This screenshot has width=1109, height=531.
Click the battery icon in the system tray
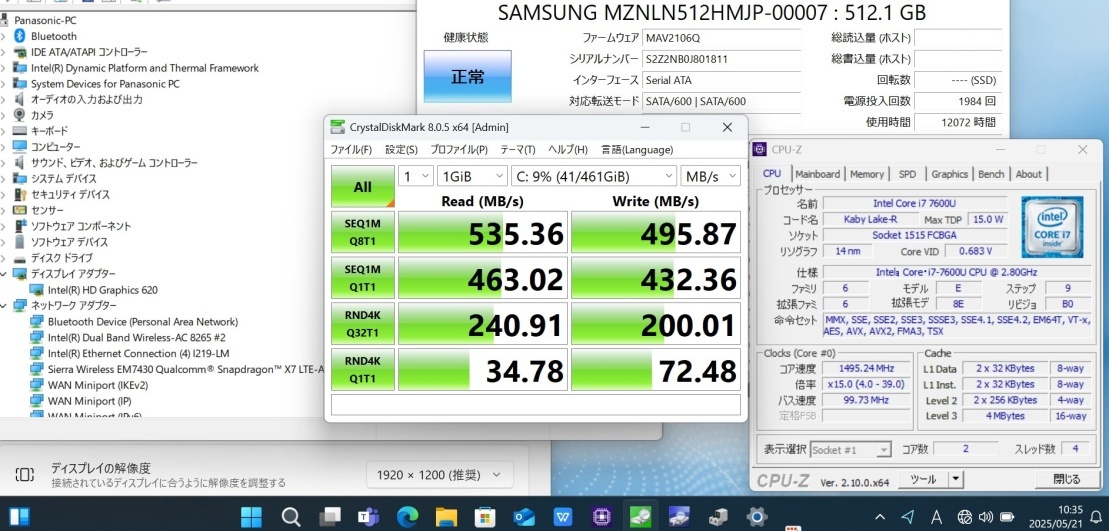point(1007,517)
